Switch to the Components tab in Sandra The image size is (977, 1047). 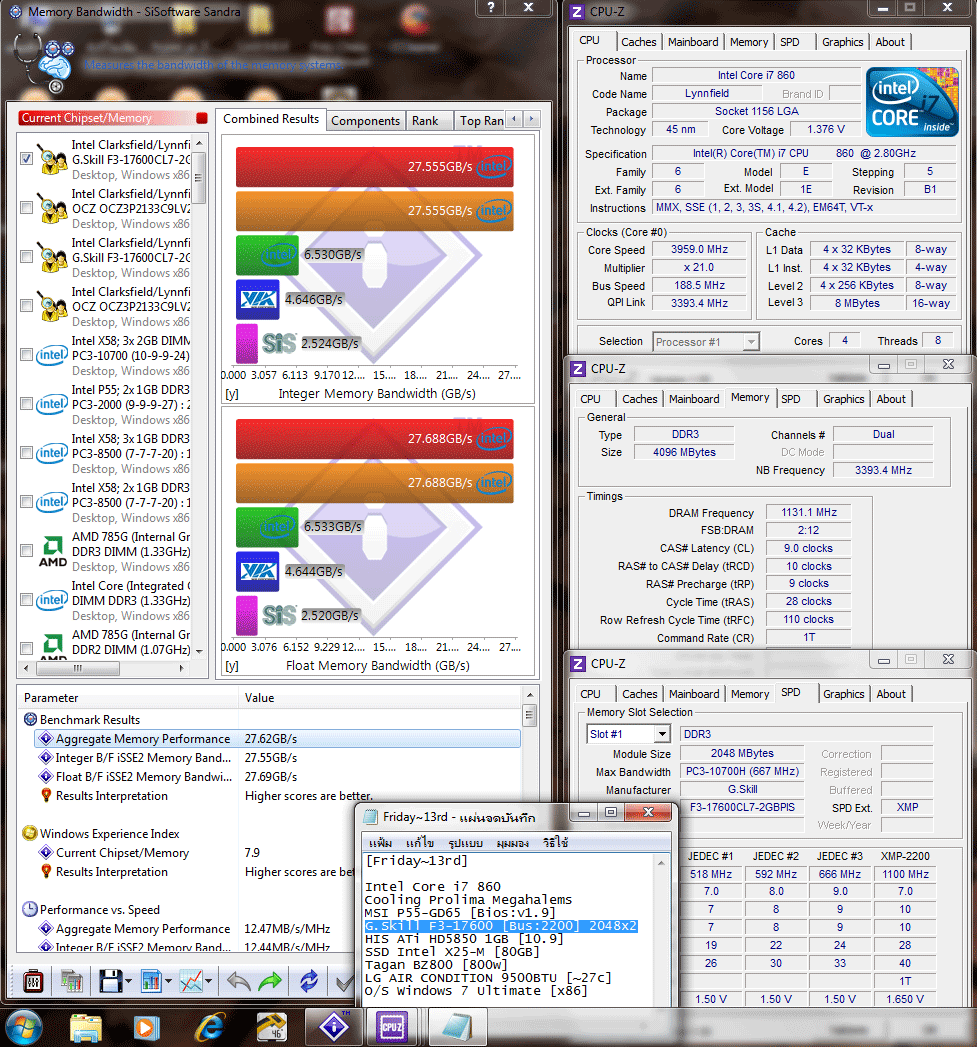click(365, 121)
